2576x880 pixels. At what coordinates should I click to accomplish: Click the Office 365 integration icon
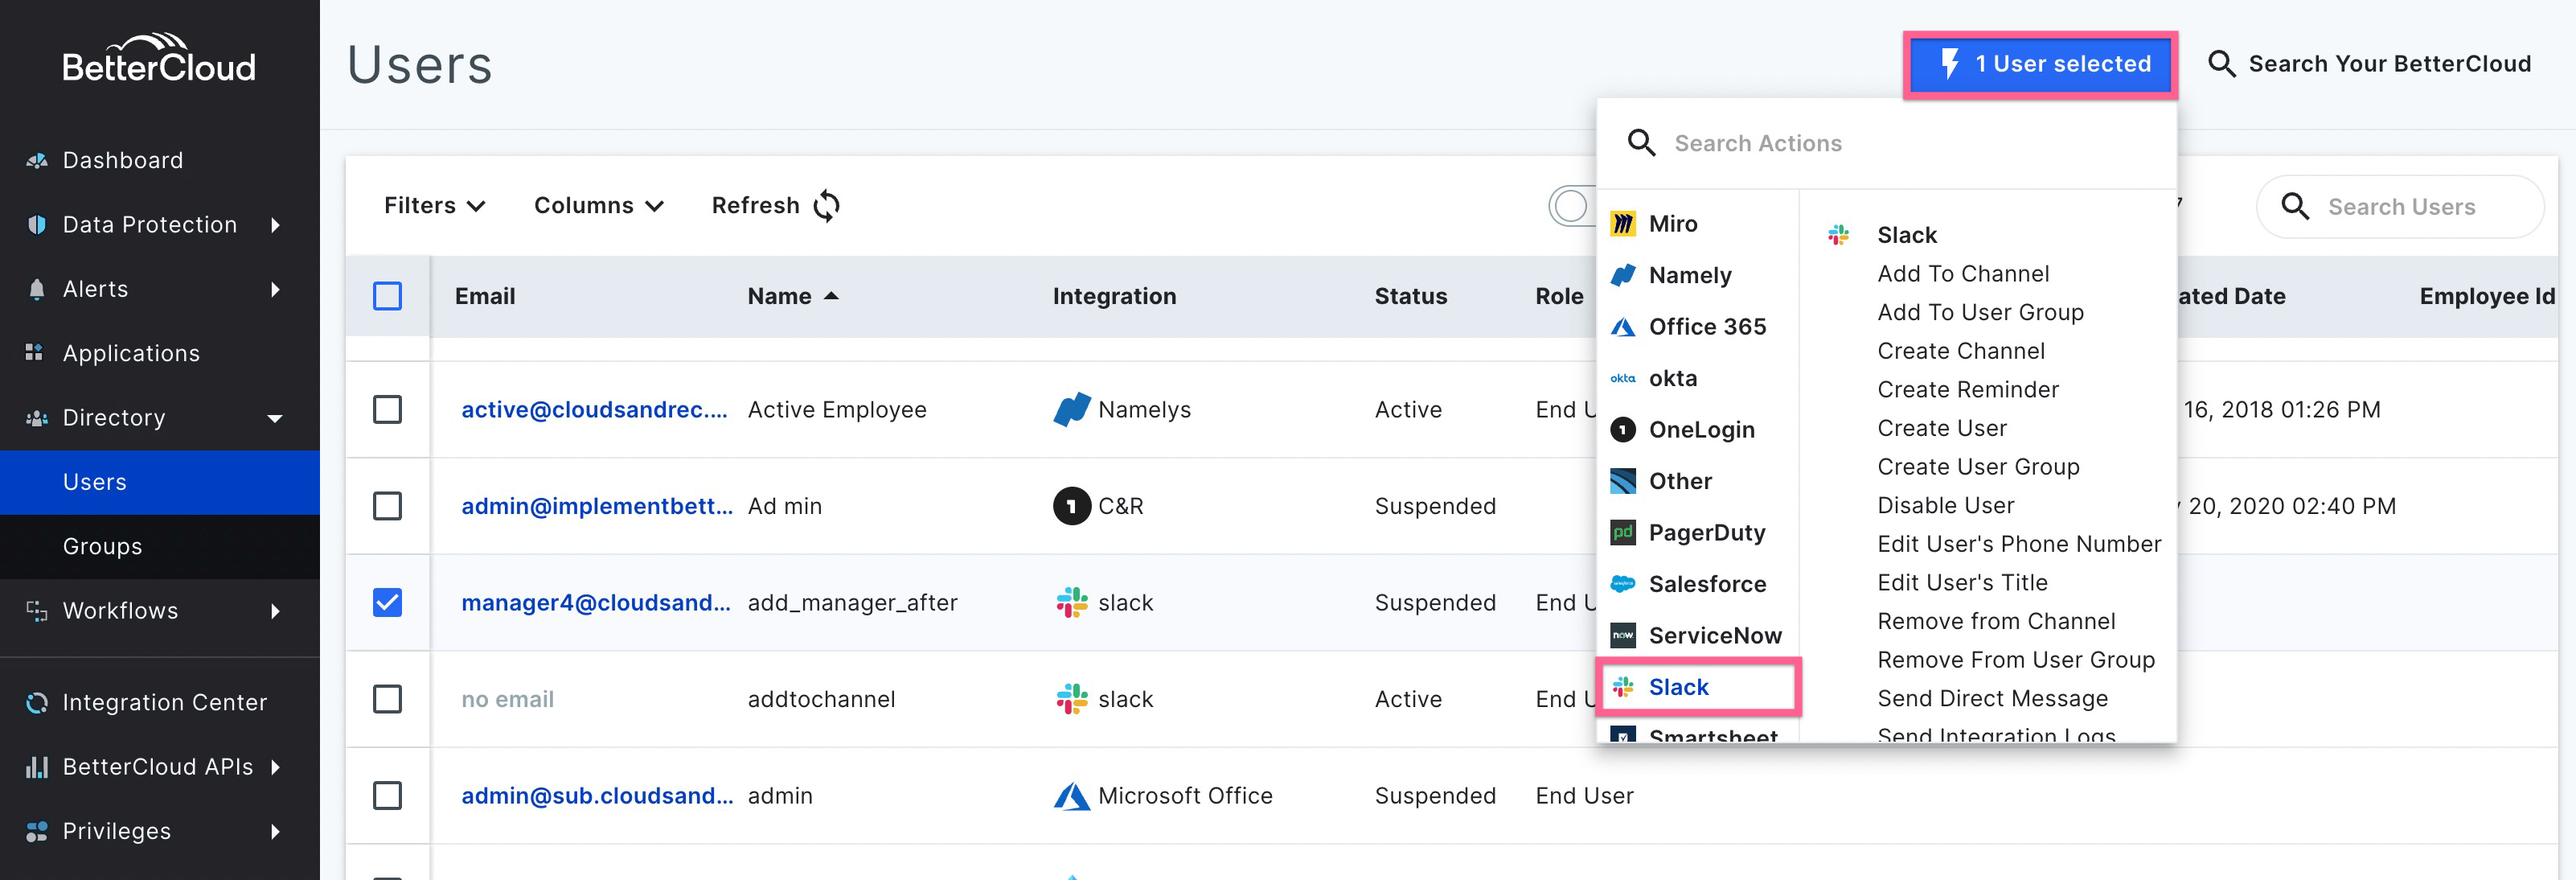1624,326
